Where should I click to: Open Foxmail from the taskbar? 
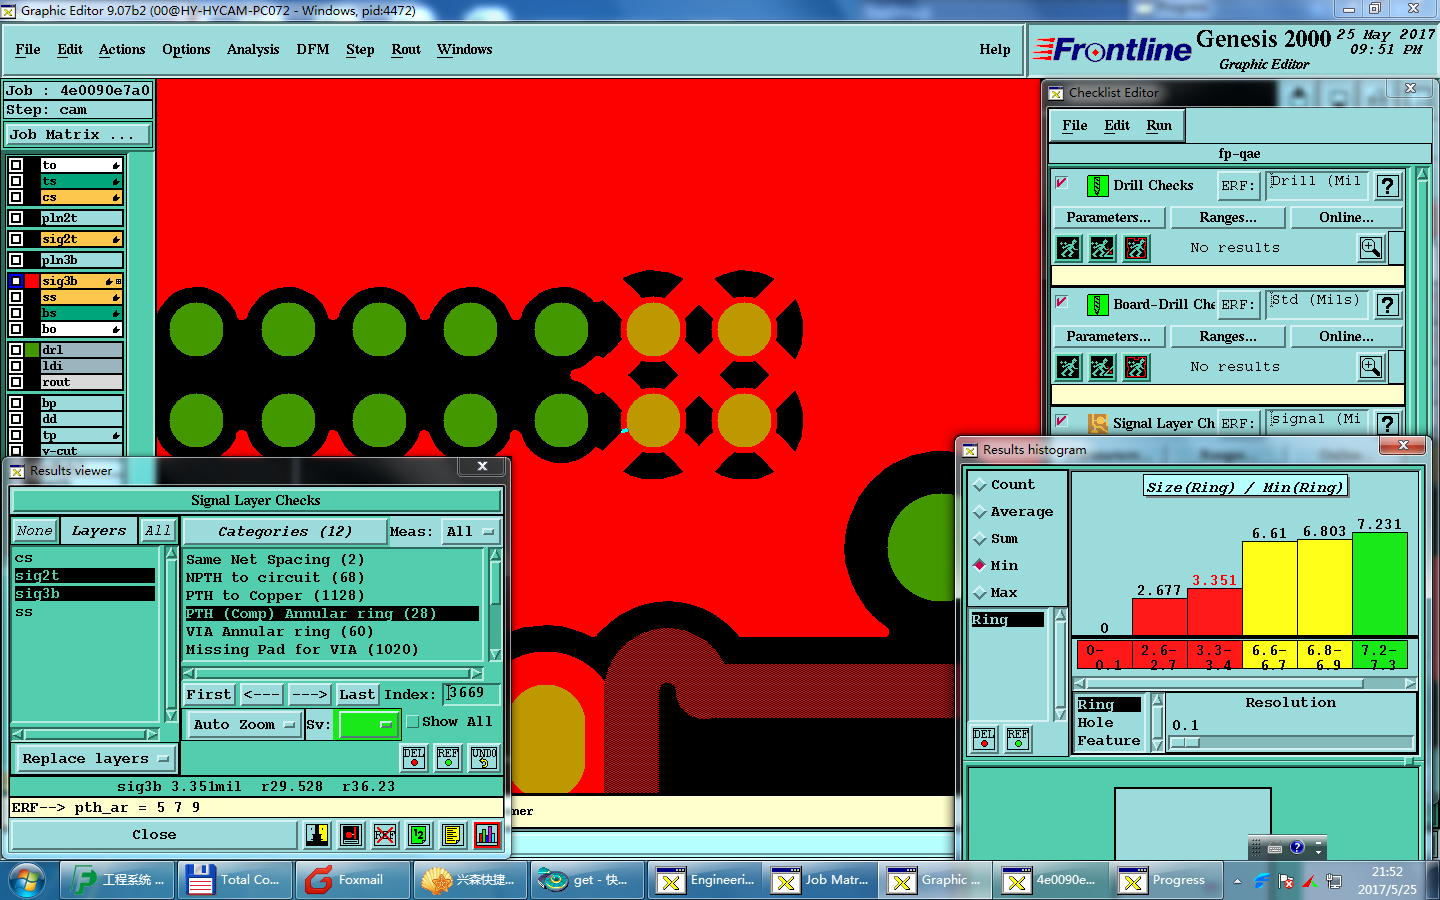tap(354, 880)
